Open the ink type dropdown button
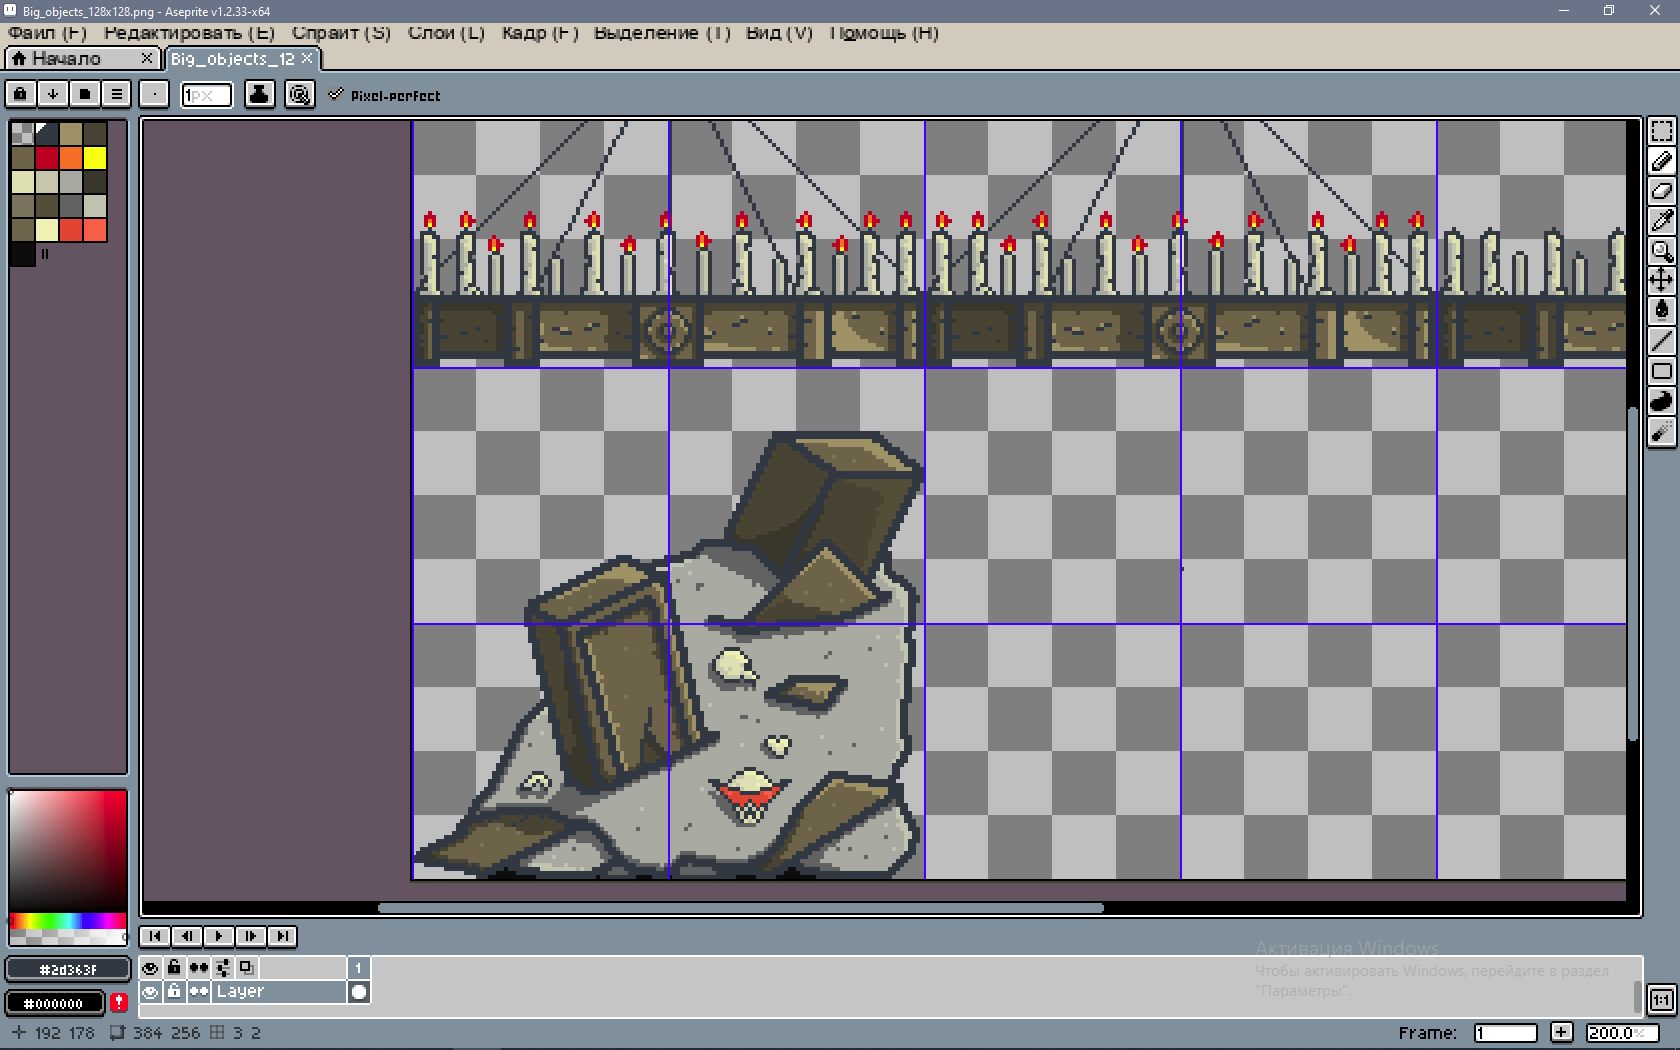The width and height of the screenshot is (1680, 1050). (259, 94)
